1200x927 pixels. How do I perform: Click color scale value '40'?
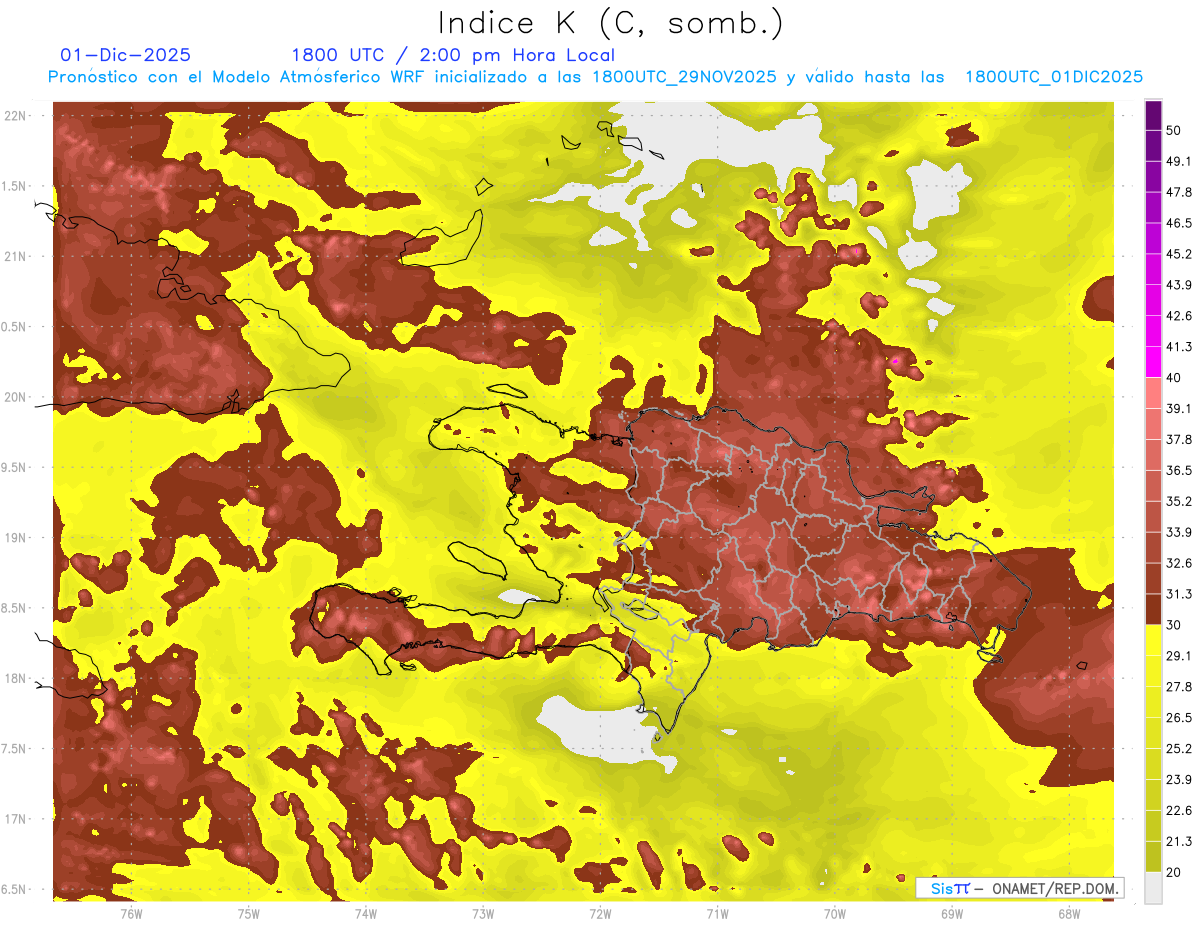point(1175,378)
